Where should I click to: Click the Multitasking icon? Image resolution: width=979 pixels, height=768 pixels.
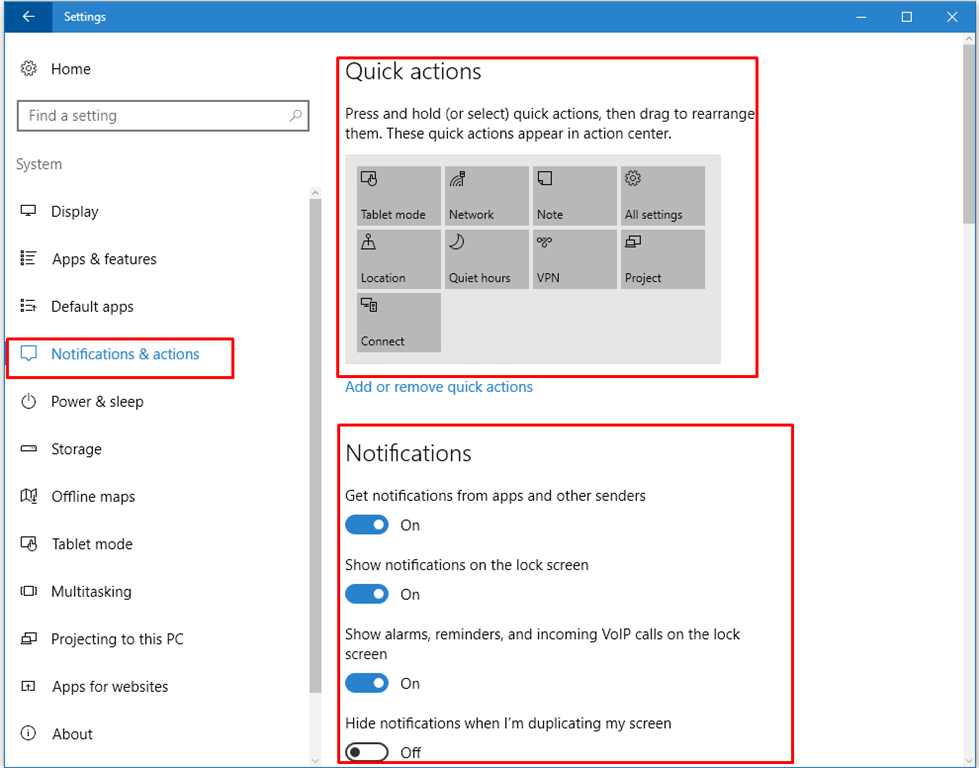tap(28, 591)
